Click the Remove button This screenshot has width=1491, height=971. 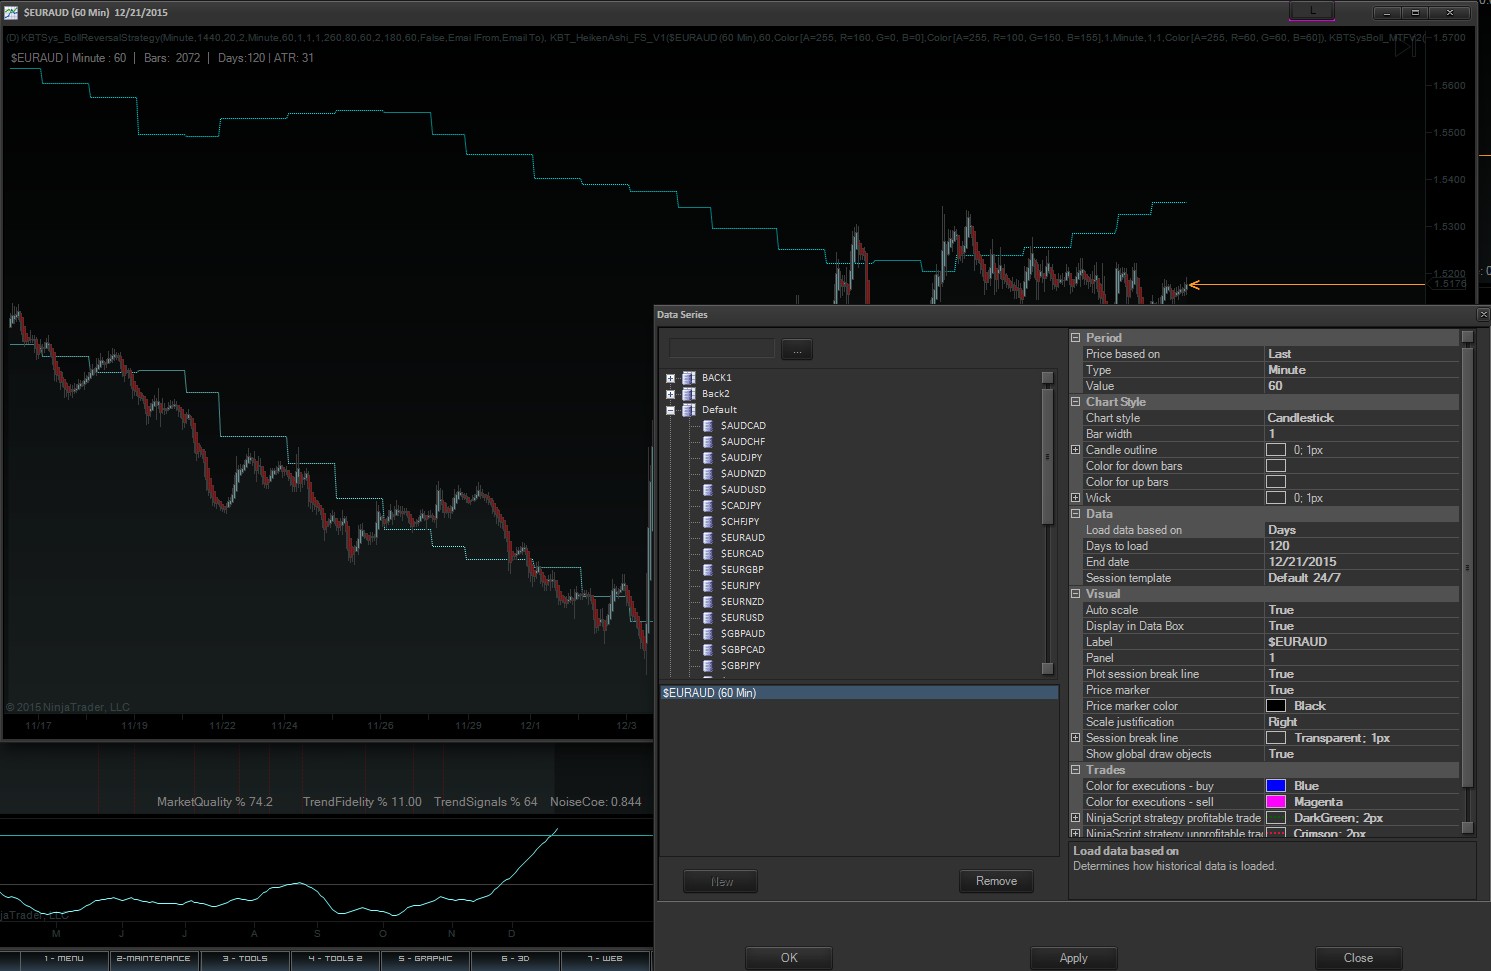click(x=996, y=881)
